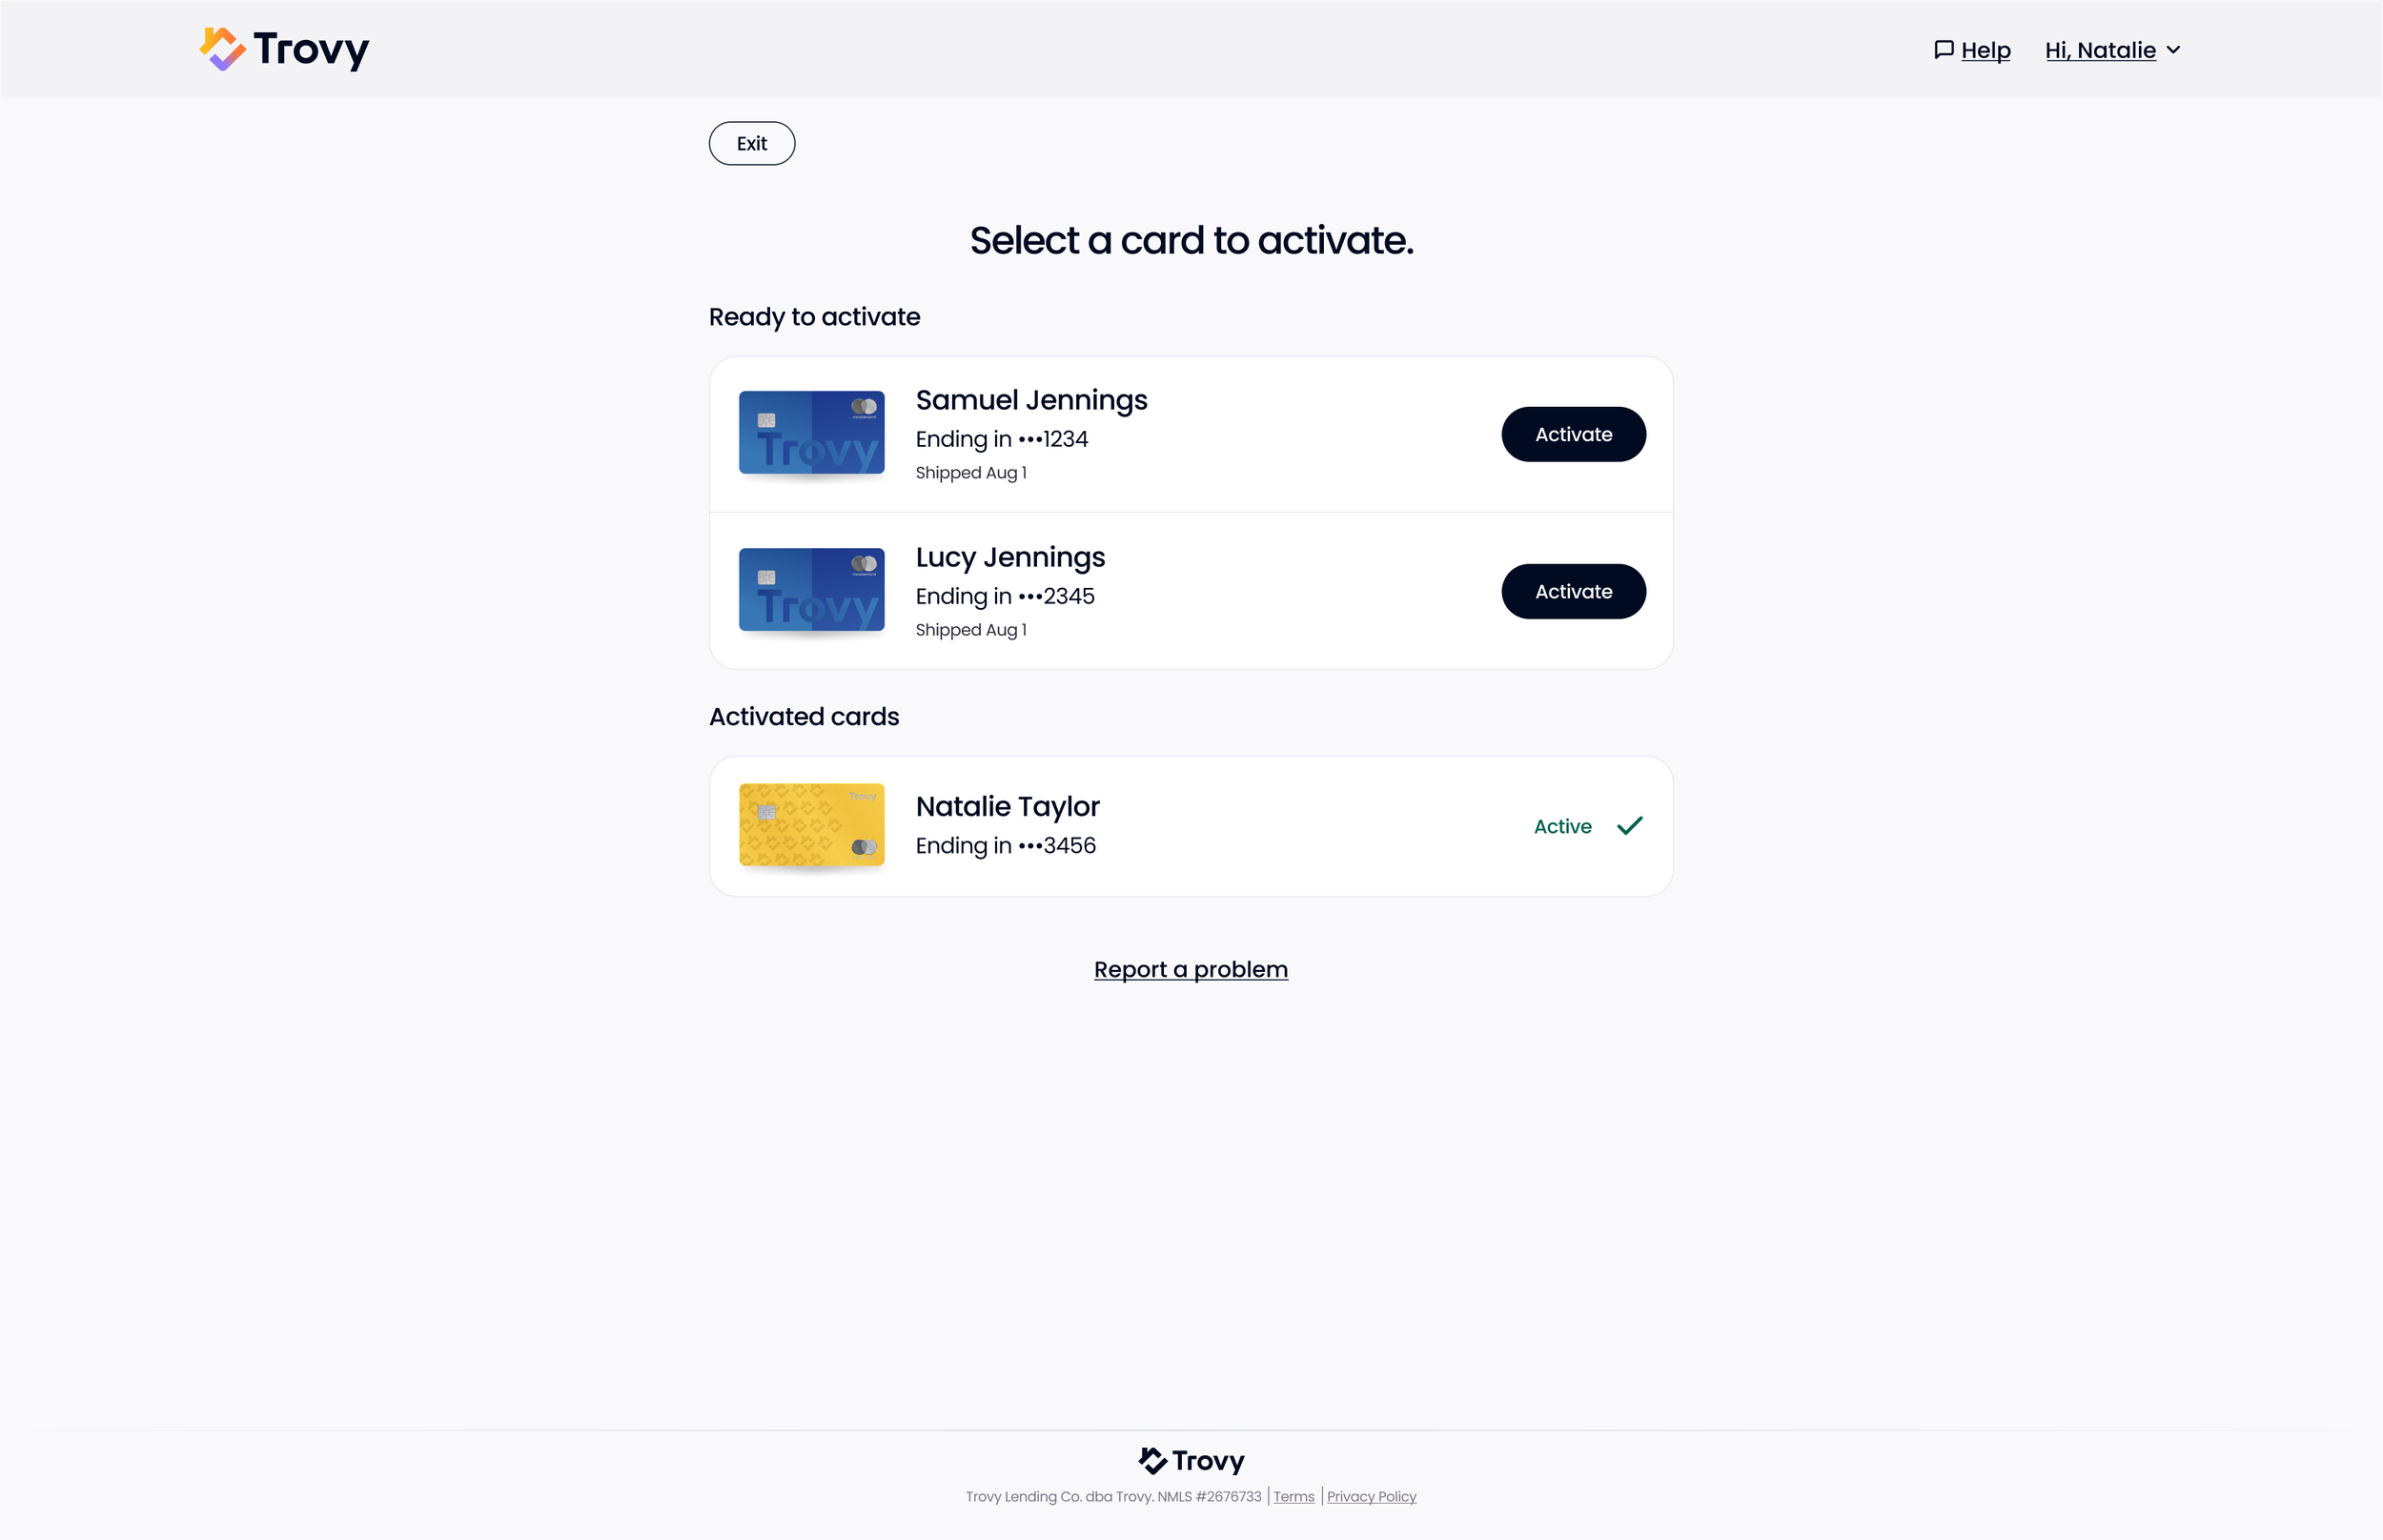
Task: Click "Shipped Aug 1" under Samuel Jennings
Action: click(x=970, y=472)
